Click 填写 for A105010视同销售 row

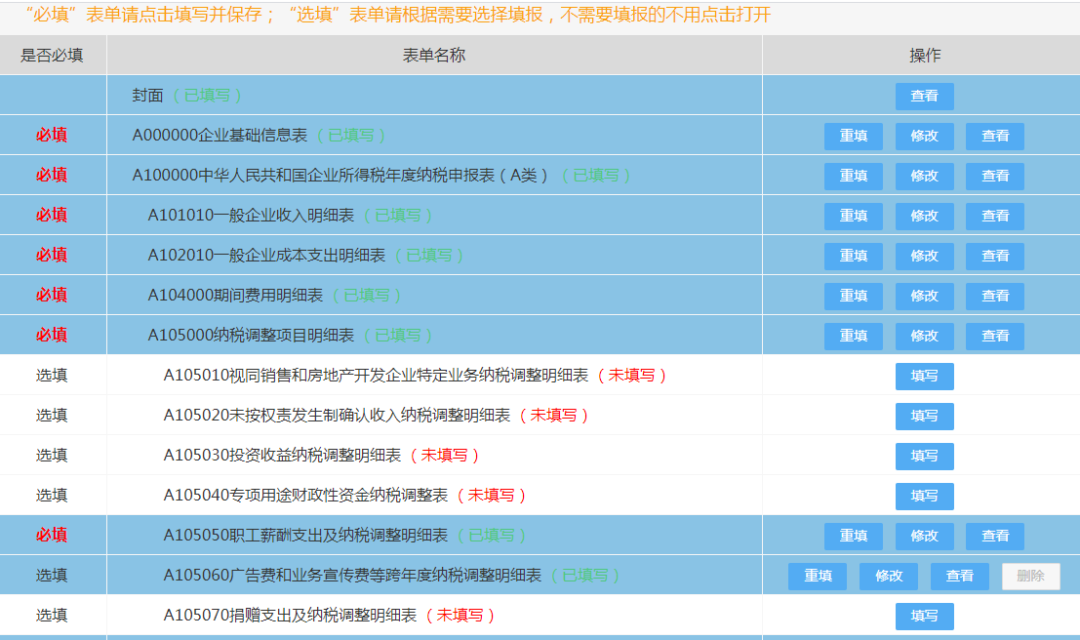[924, 376]
